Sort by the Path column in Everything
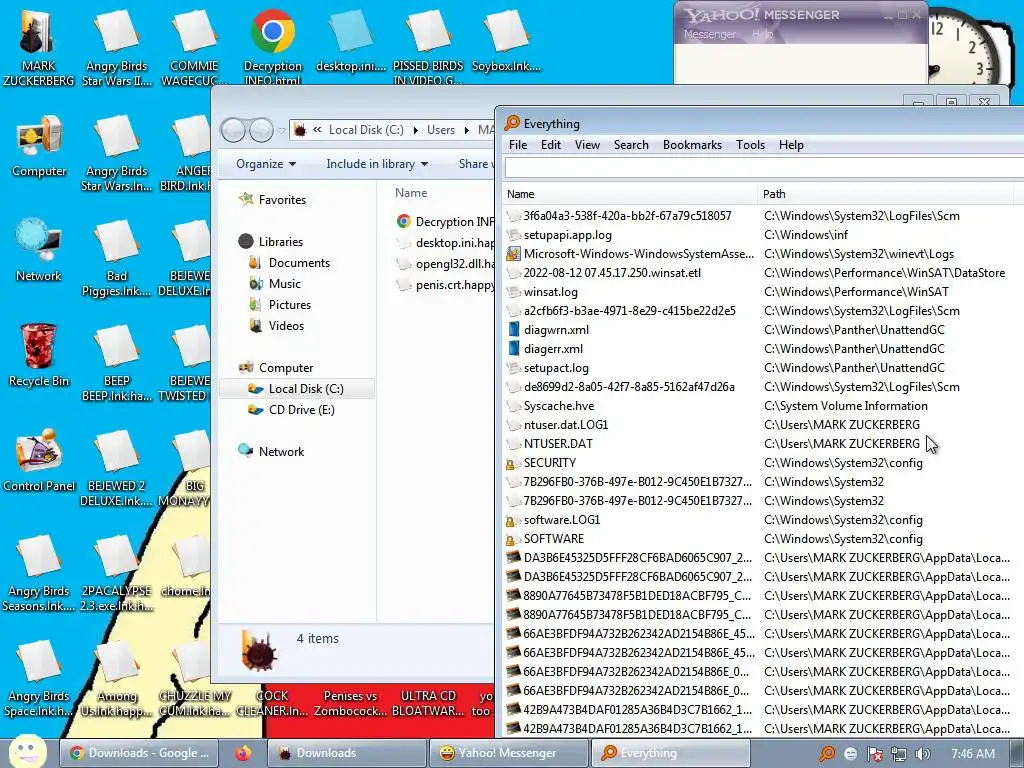This screenshot has width=1024, height=768. (886, 194)
